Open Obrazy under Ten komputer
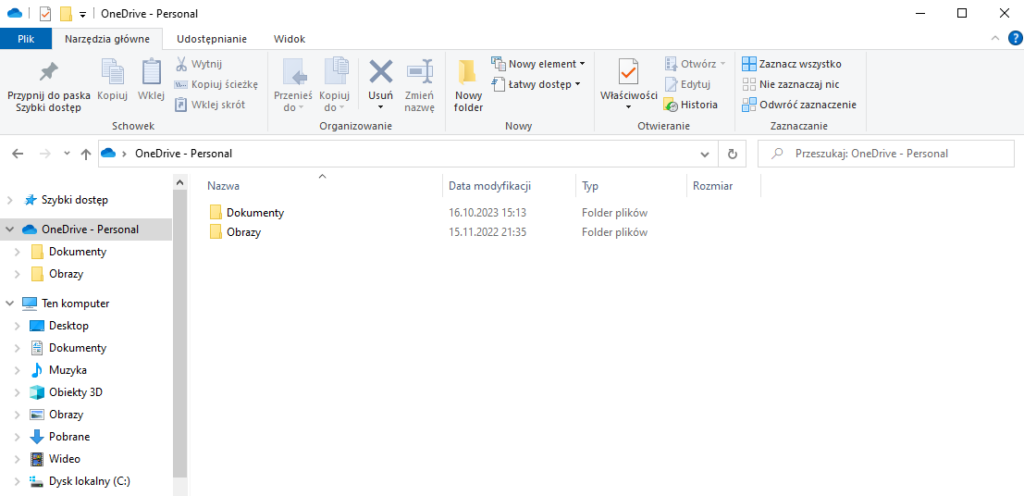 [66, 414]
